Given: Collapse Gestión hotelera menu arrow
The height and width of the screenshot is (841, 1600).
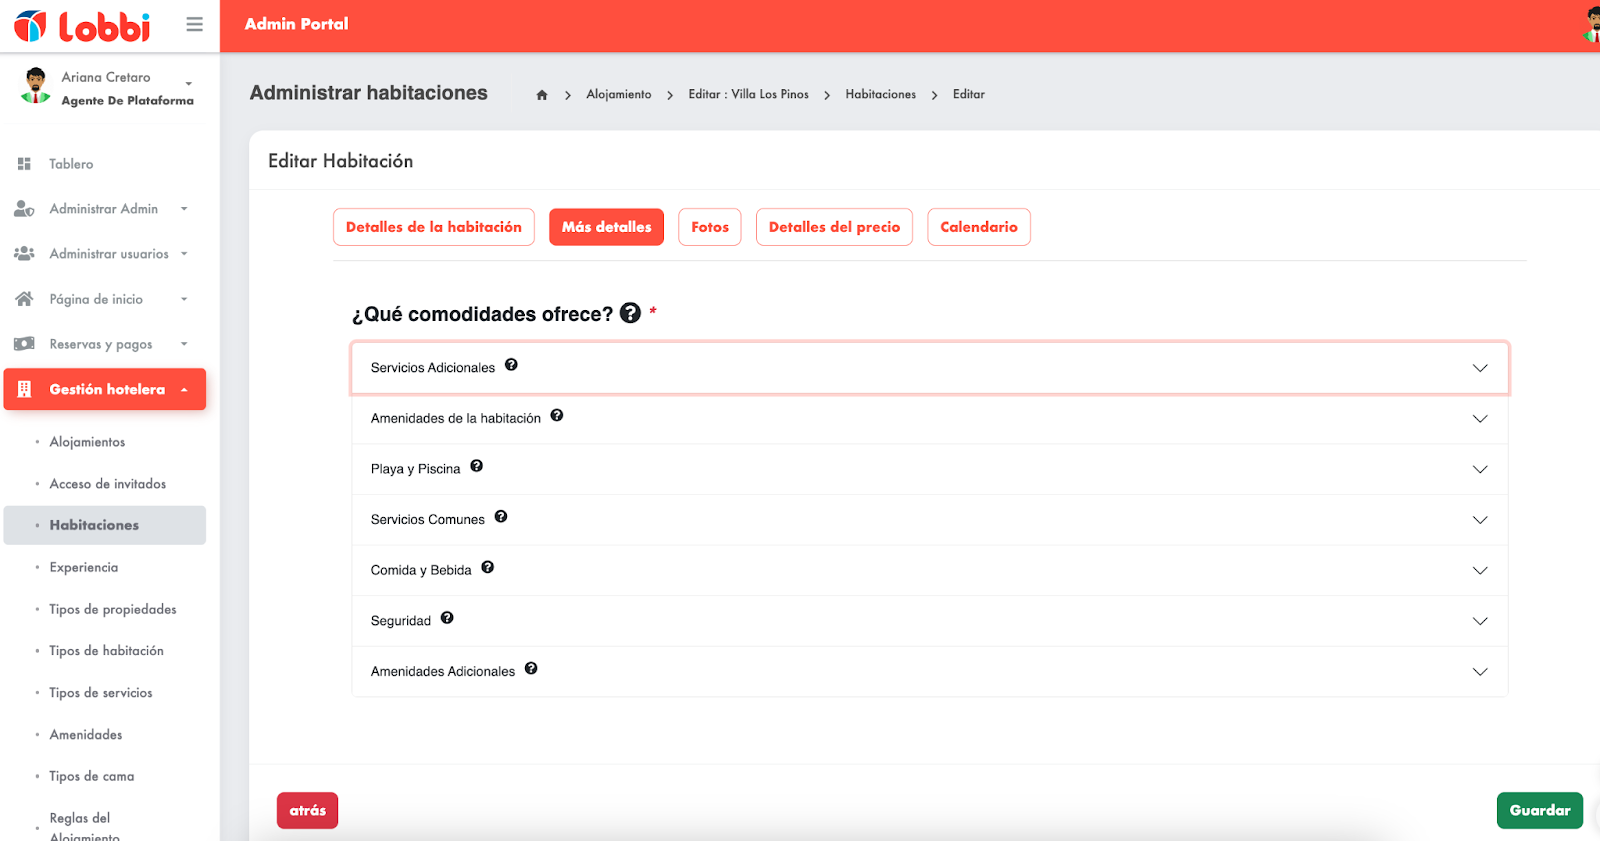Looking at the screenshot, I should tap(184, 390).
